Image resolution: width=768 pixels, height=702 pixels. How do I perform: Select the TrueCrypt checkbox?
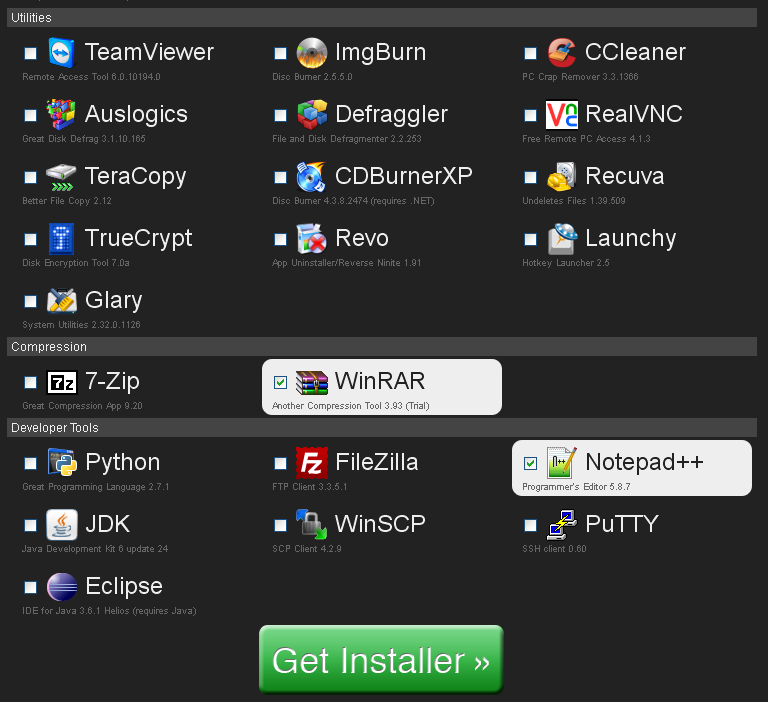30,239
